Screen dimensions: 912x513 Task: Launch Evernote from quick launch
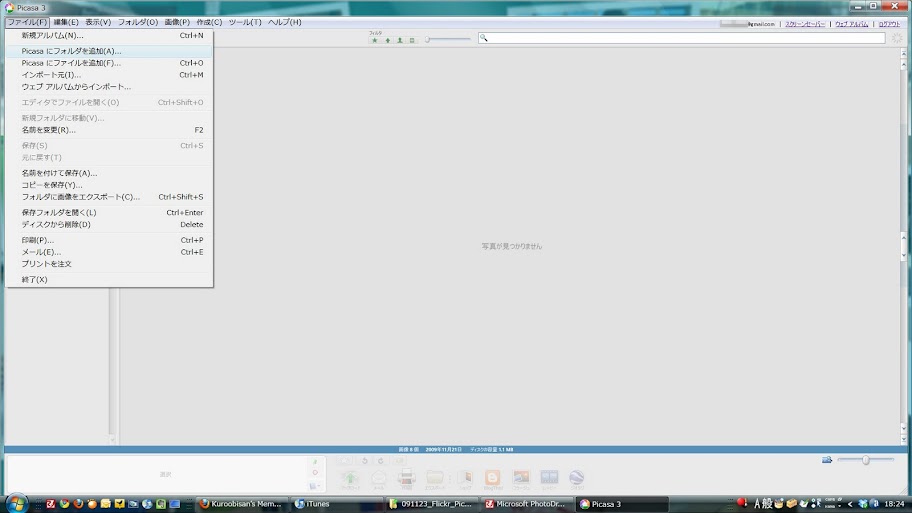161,504
